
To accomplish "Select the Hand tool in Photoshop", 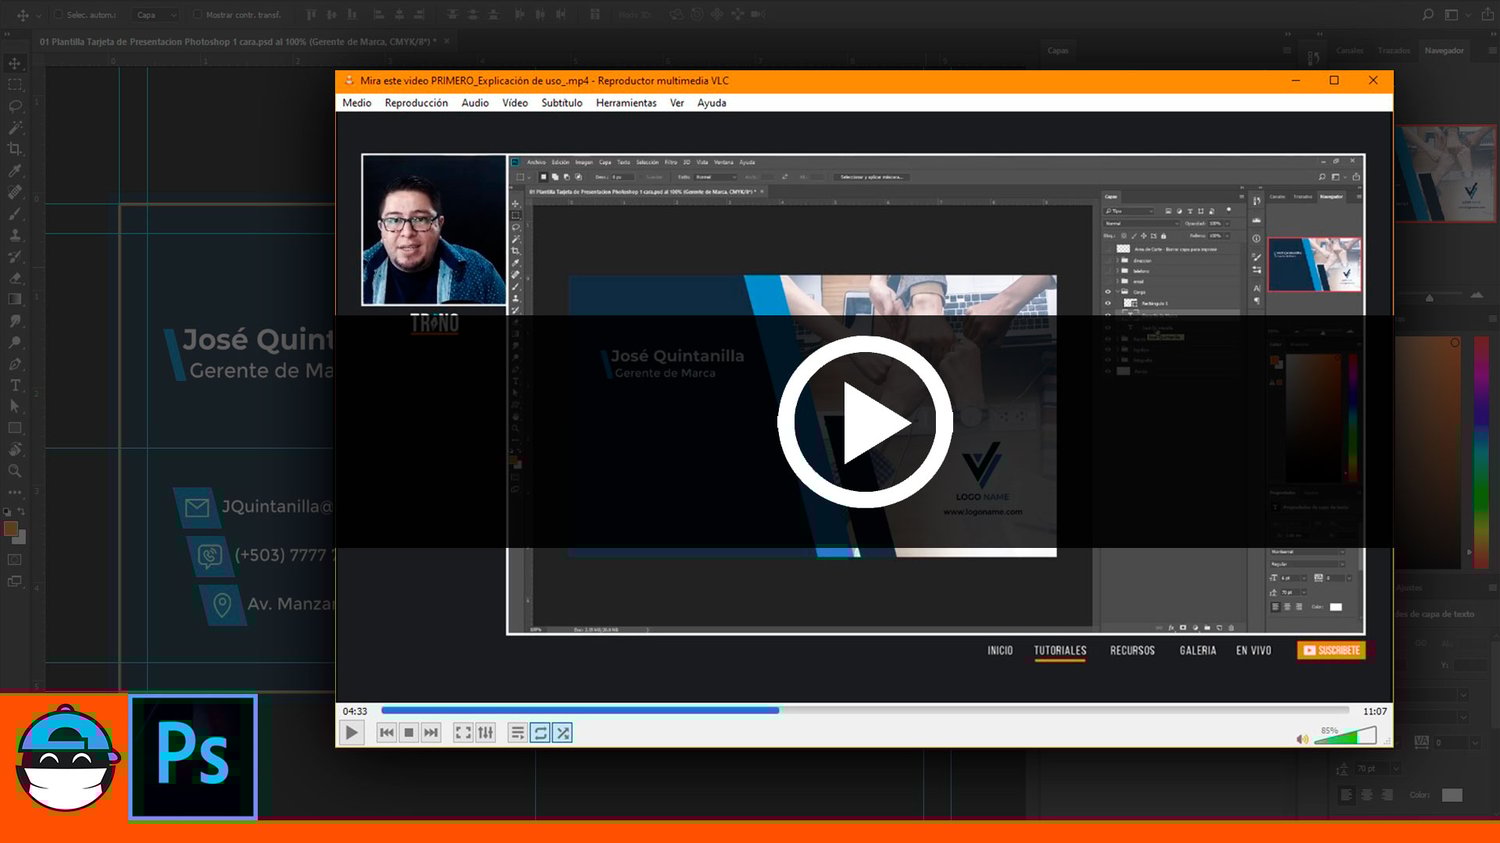I will [15, 449].
